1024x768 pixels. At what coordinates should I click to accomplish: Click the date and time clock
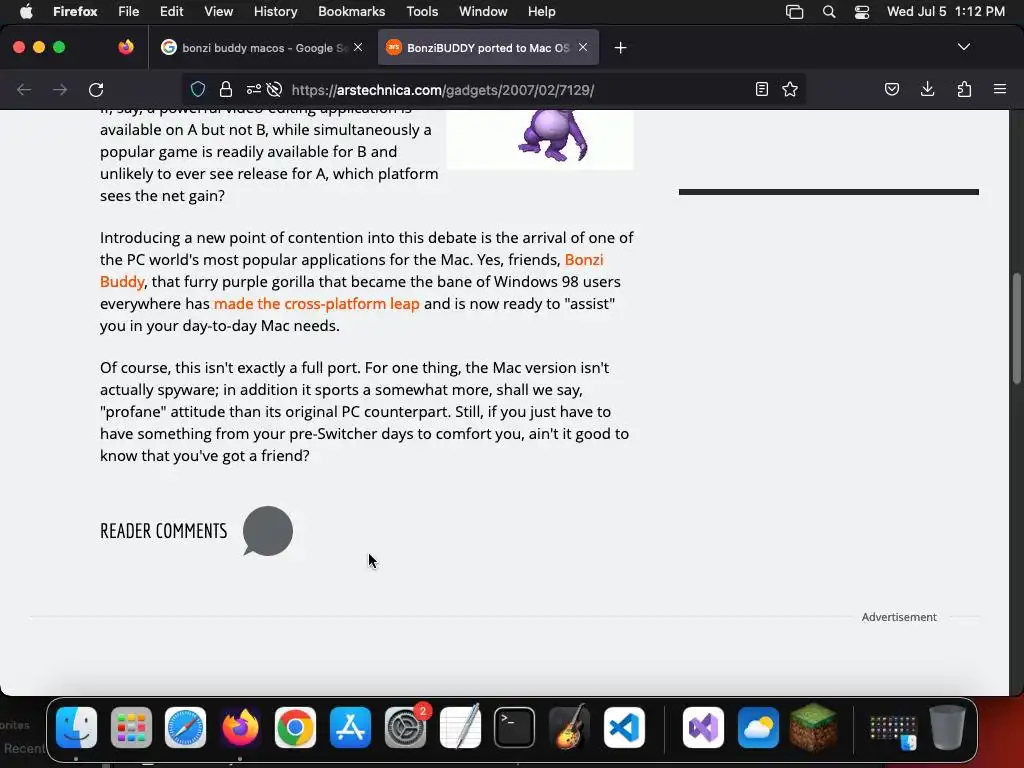point(946,12)
